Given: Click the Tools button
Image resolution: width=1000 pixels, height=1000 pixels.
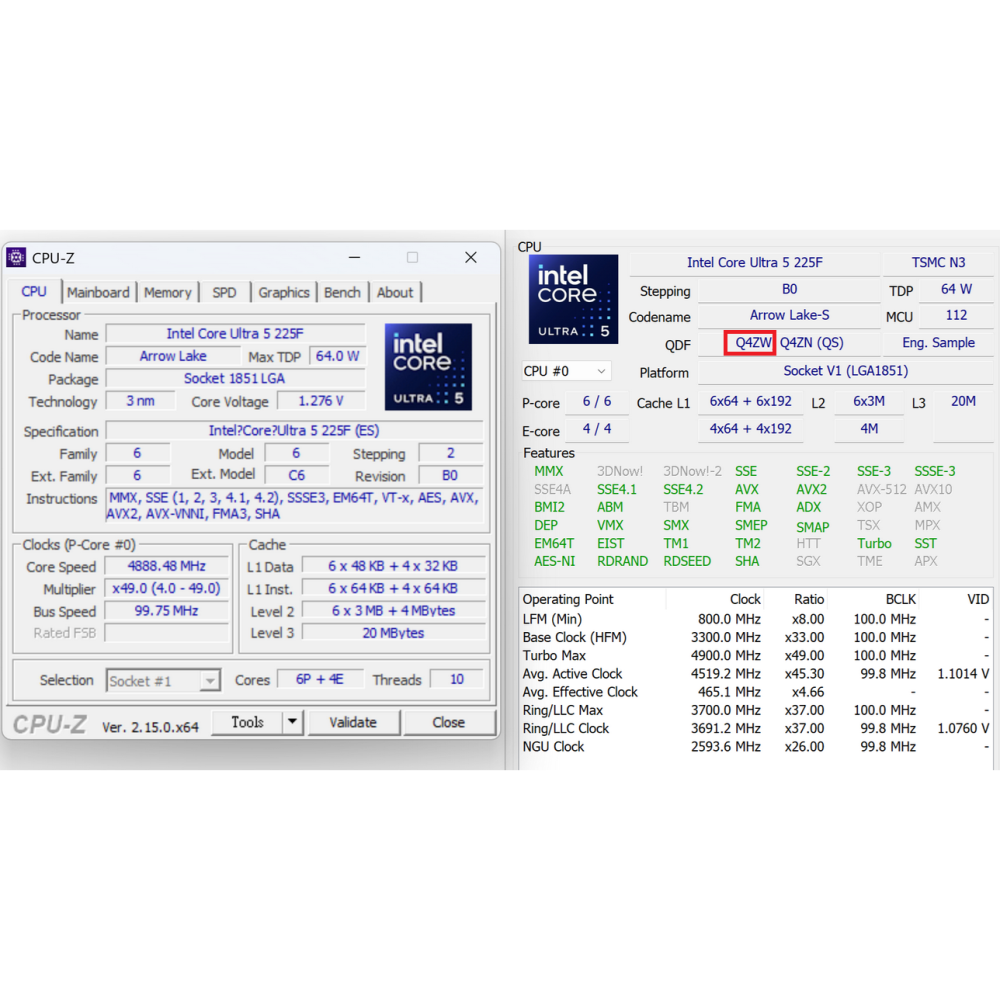Looking at the screenshot, I should (247, 722).
